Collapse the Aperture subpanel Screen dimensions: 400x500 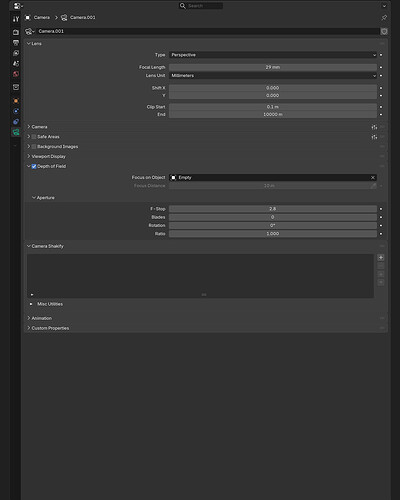click(34, 198)
